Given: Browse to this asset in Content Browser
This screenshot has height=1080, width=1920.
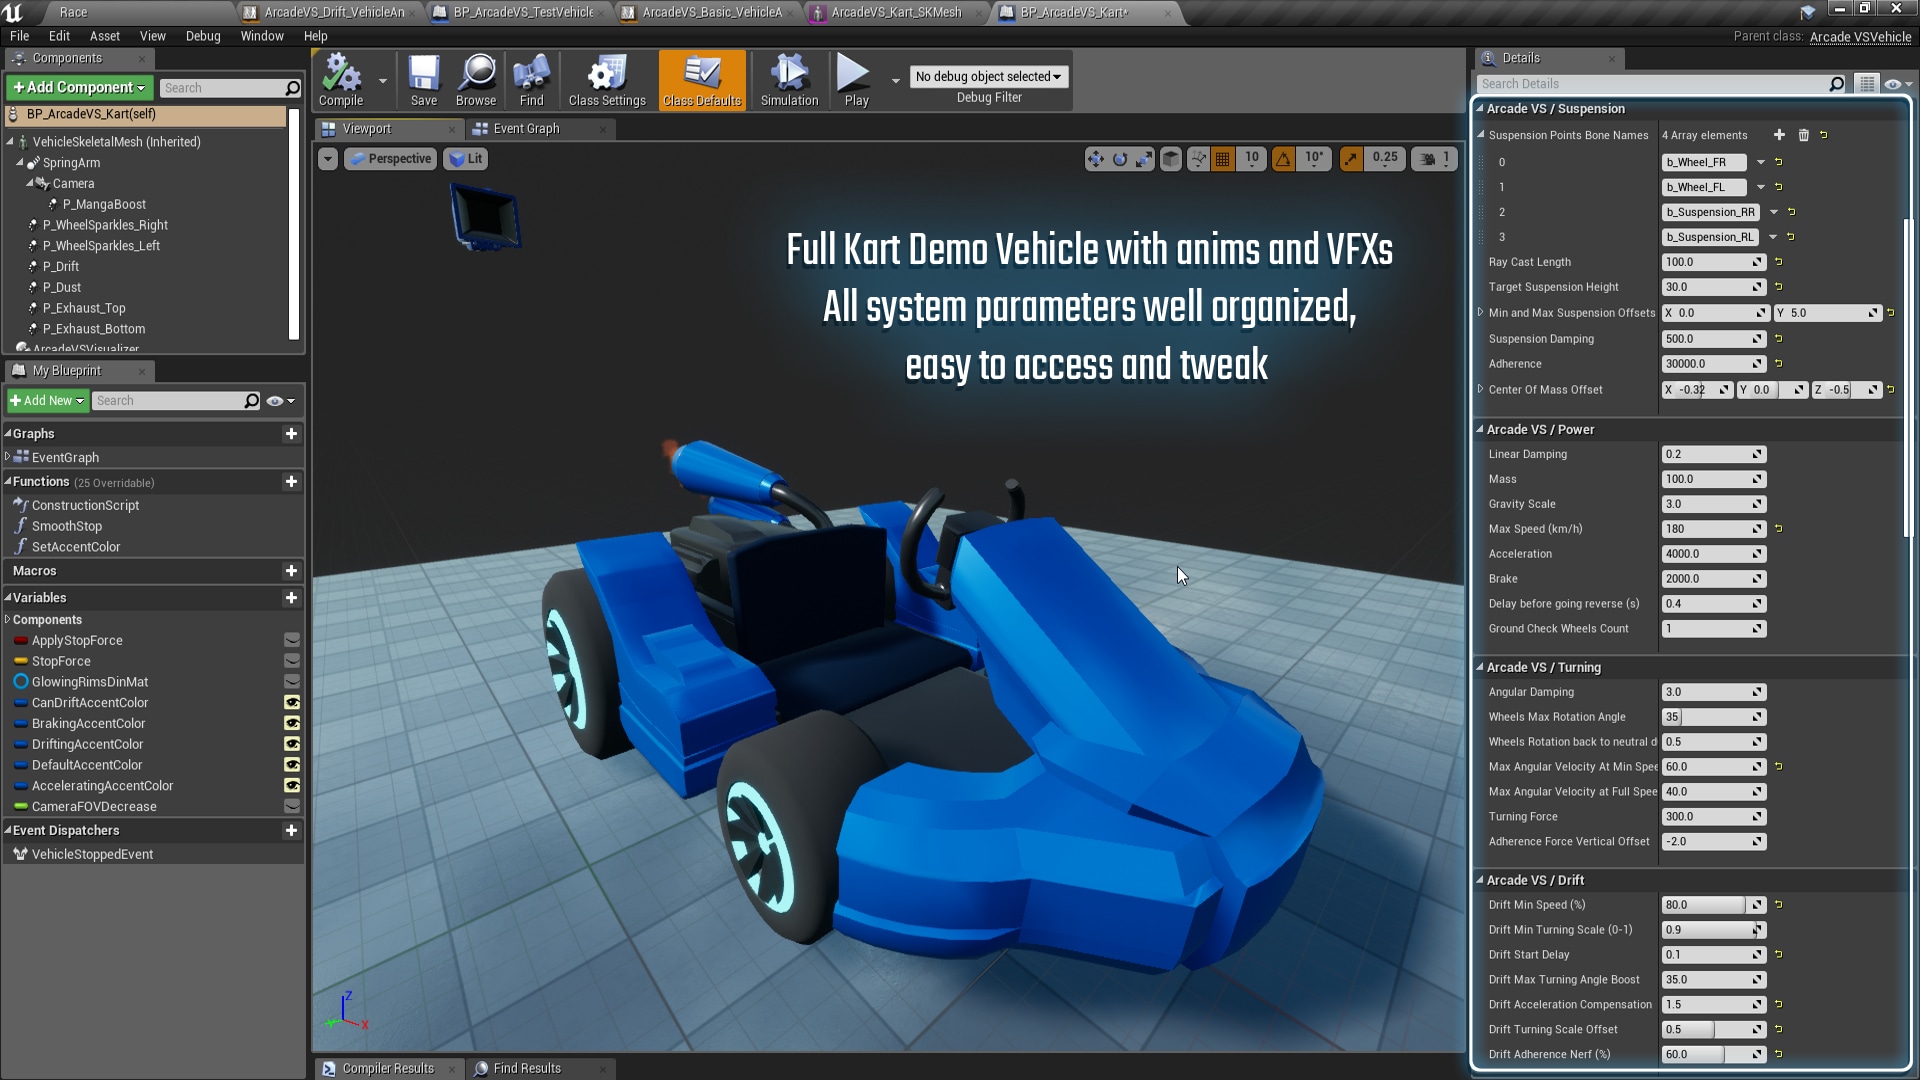Looking at the screenshot, I should pos(476,80).
